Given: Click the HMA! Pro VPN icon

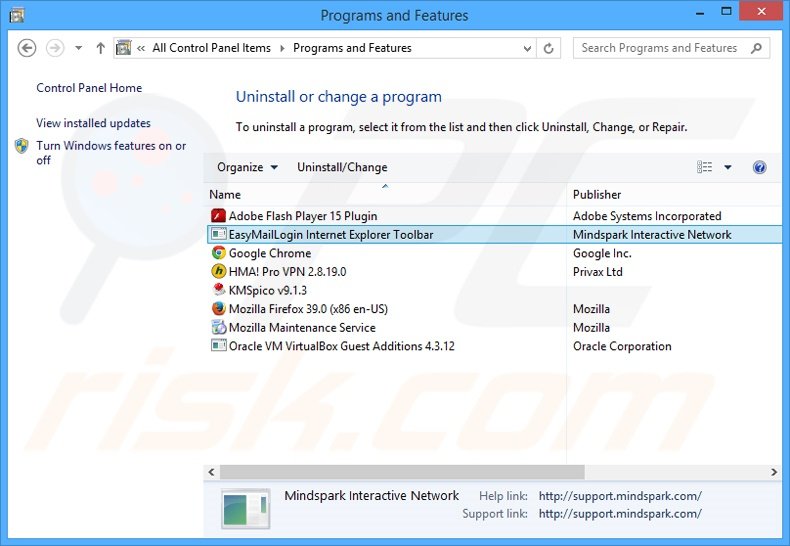Looking at the screenshot, I should [x=218, y=271].
